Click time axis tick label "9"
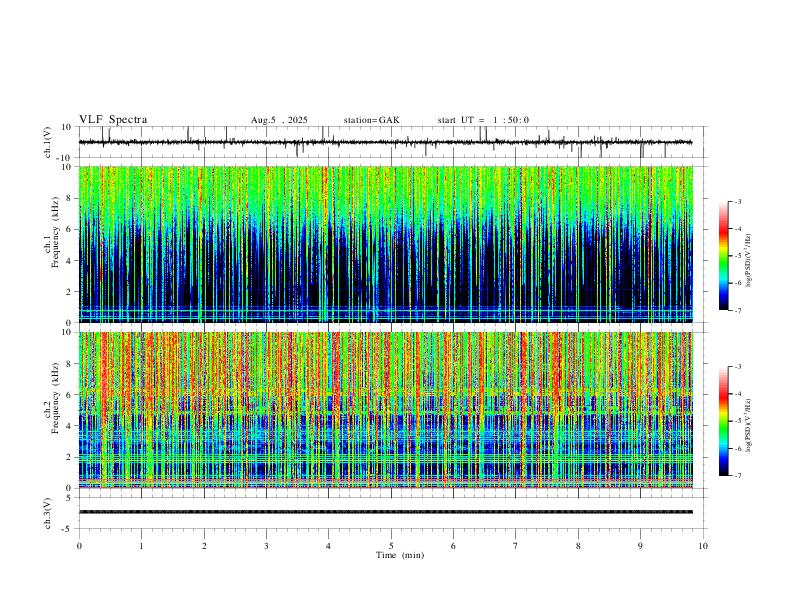 coord(640,546)
